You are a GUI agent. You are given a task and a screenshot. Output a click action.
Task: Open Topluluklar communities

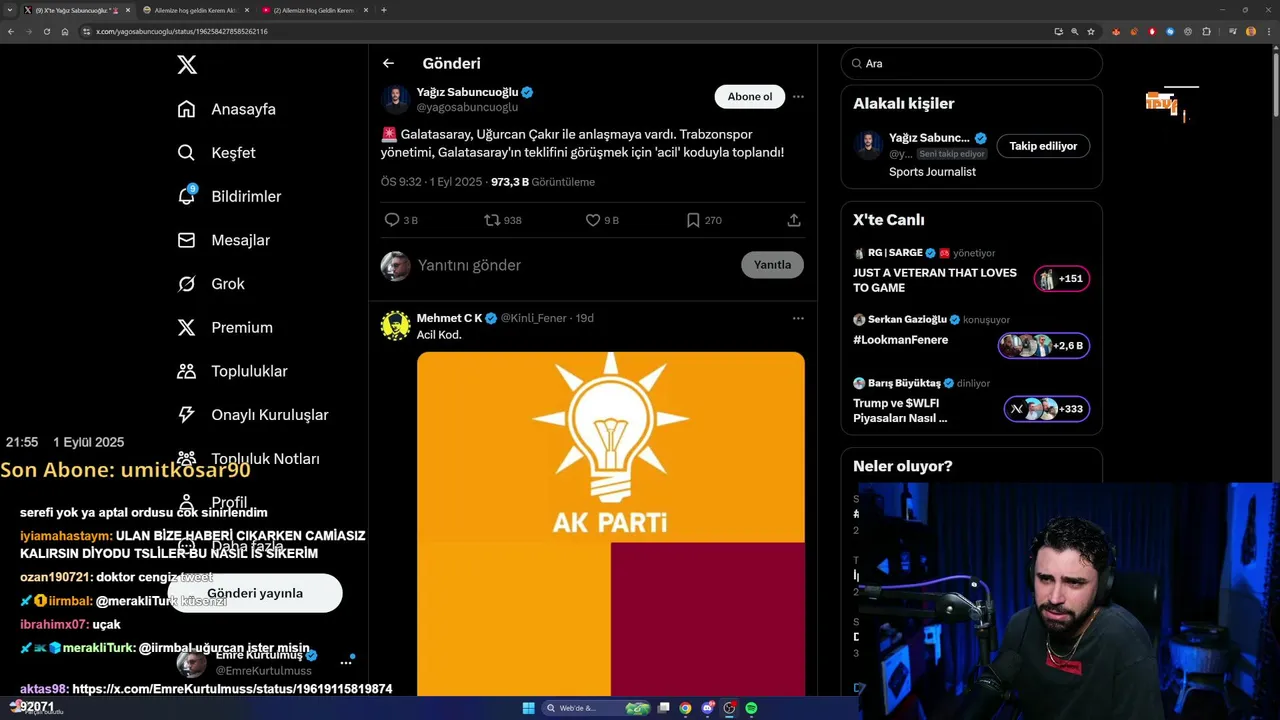[232, 371]
